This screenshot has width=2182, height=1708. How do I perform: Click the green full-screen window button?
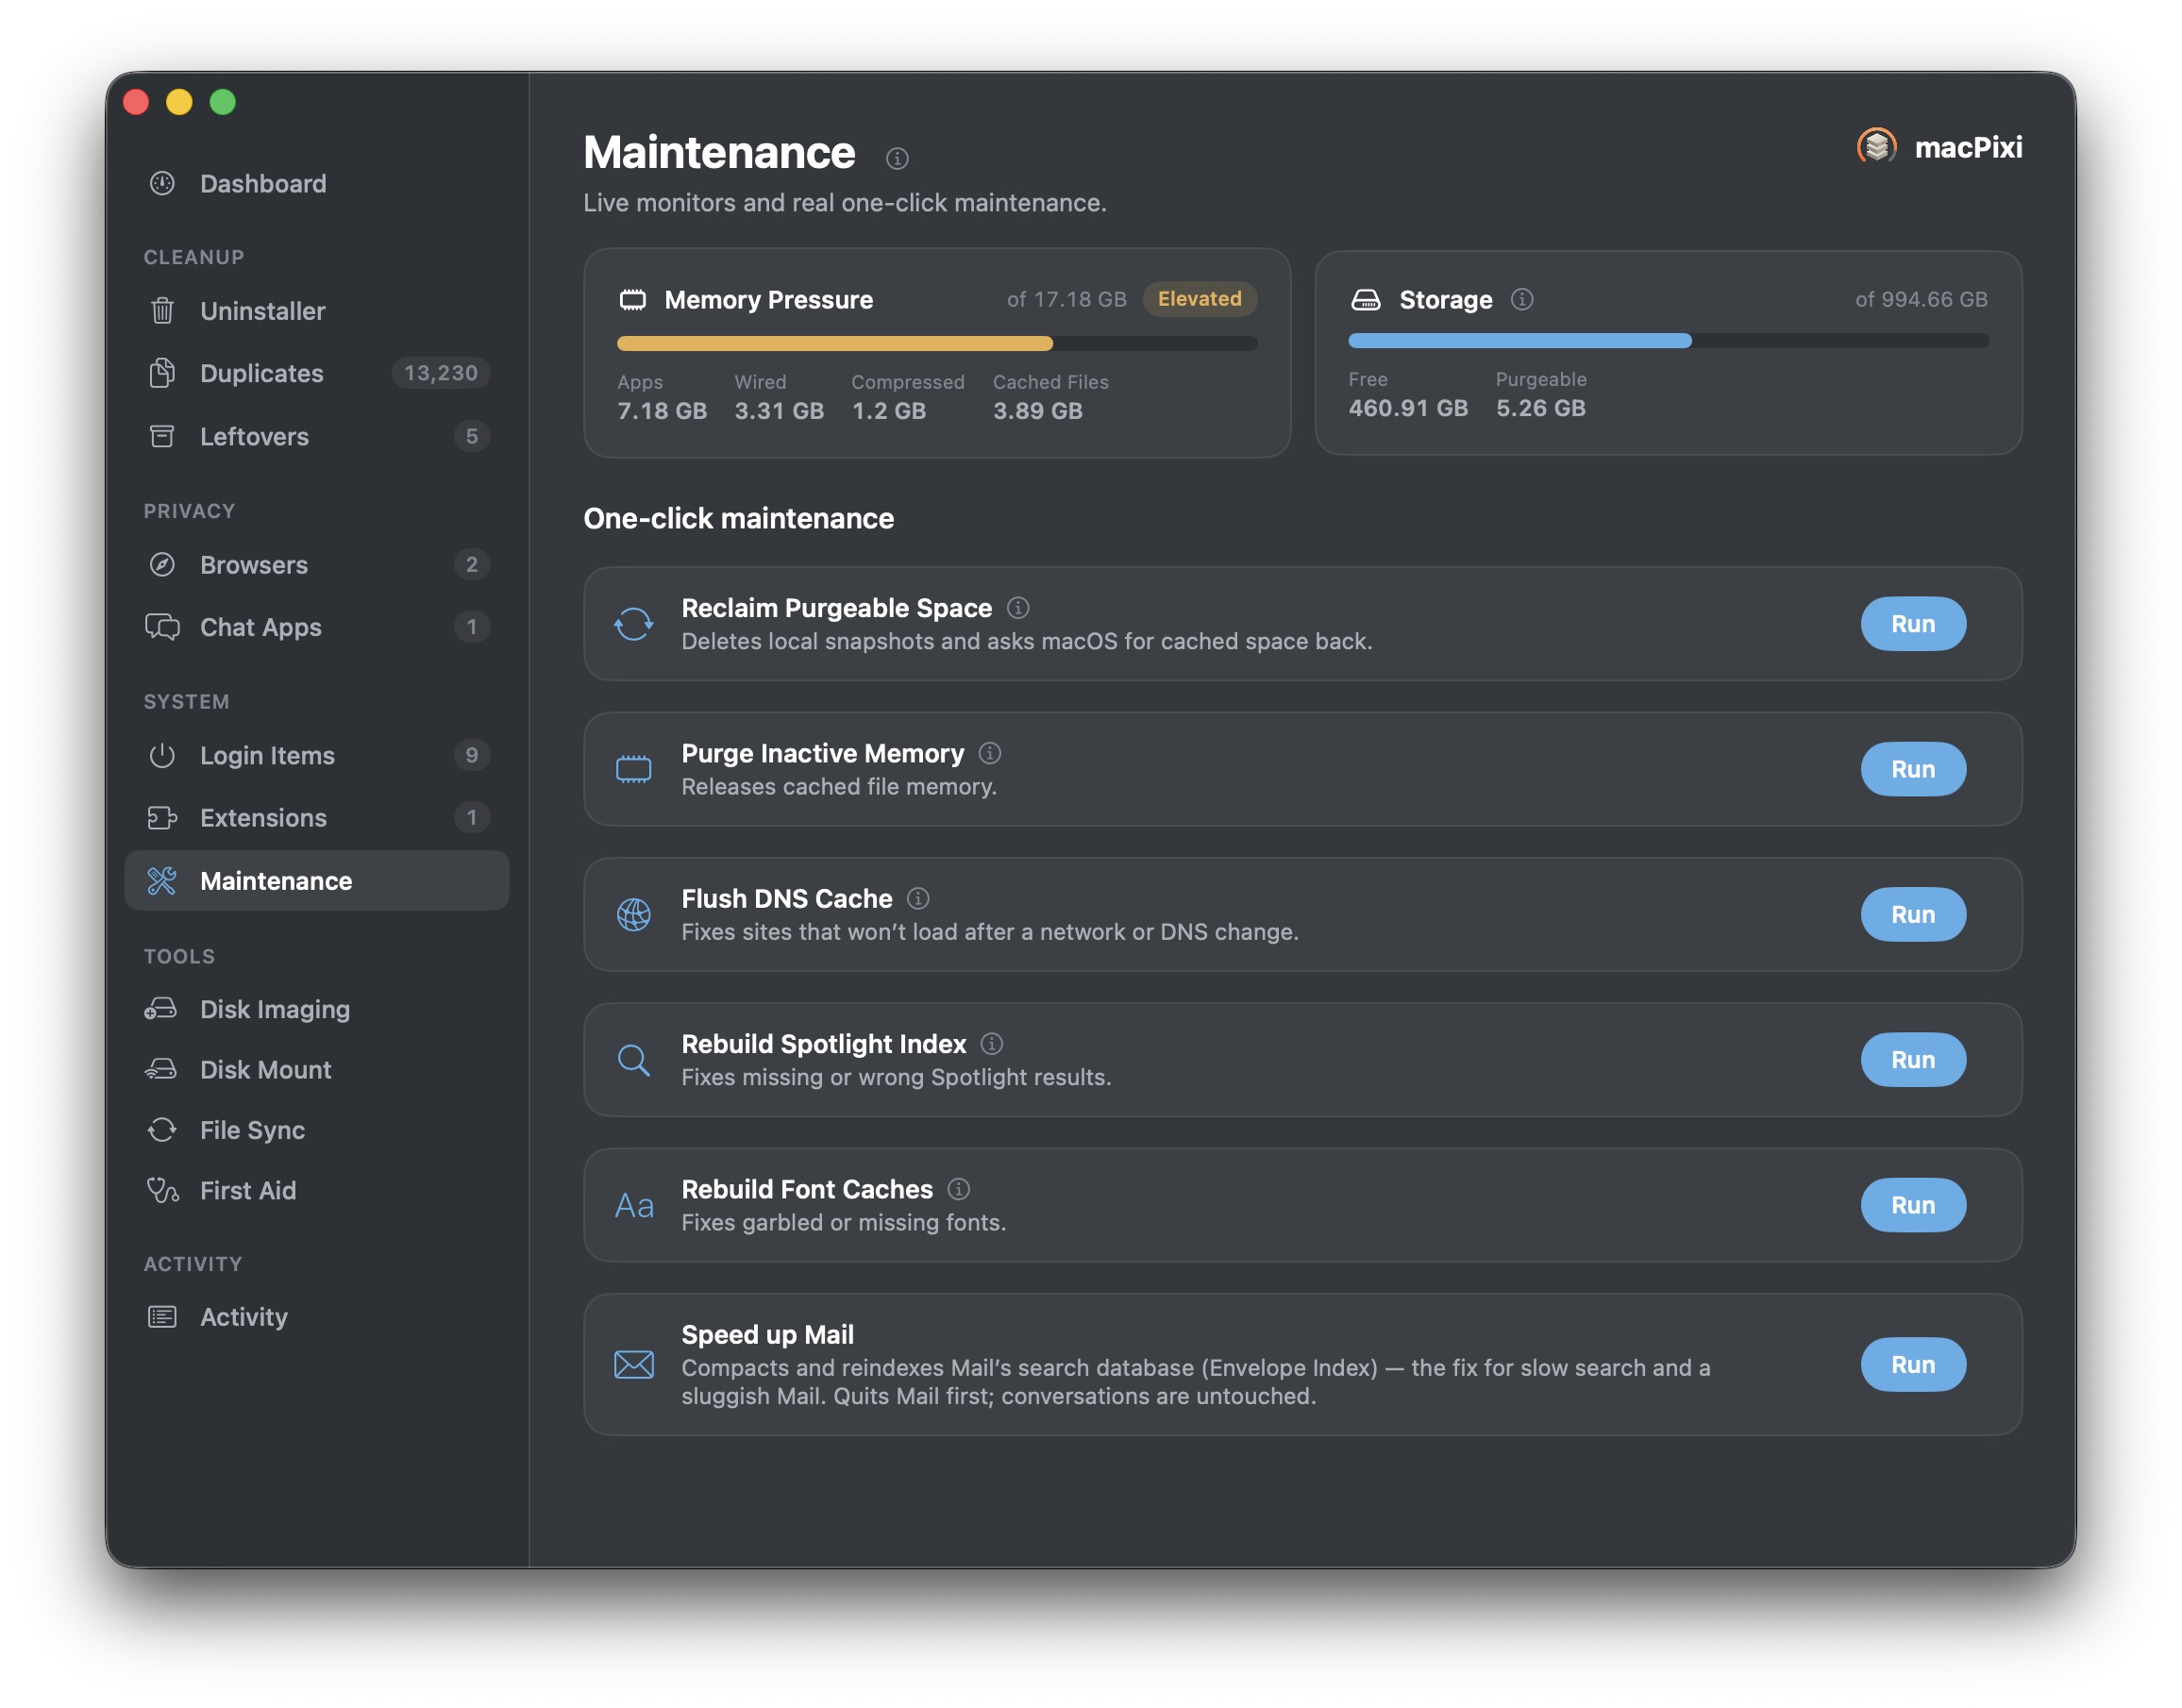[x=223, y=102]
